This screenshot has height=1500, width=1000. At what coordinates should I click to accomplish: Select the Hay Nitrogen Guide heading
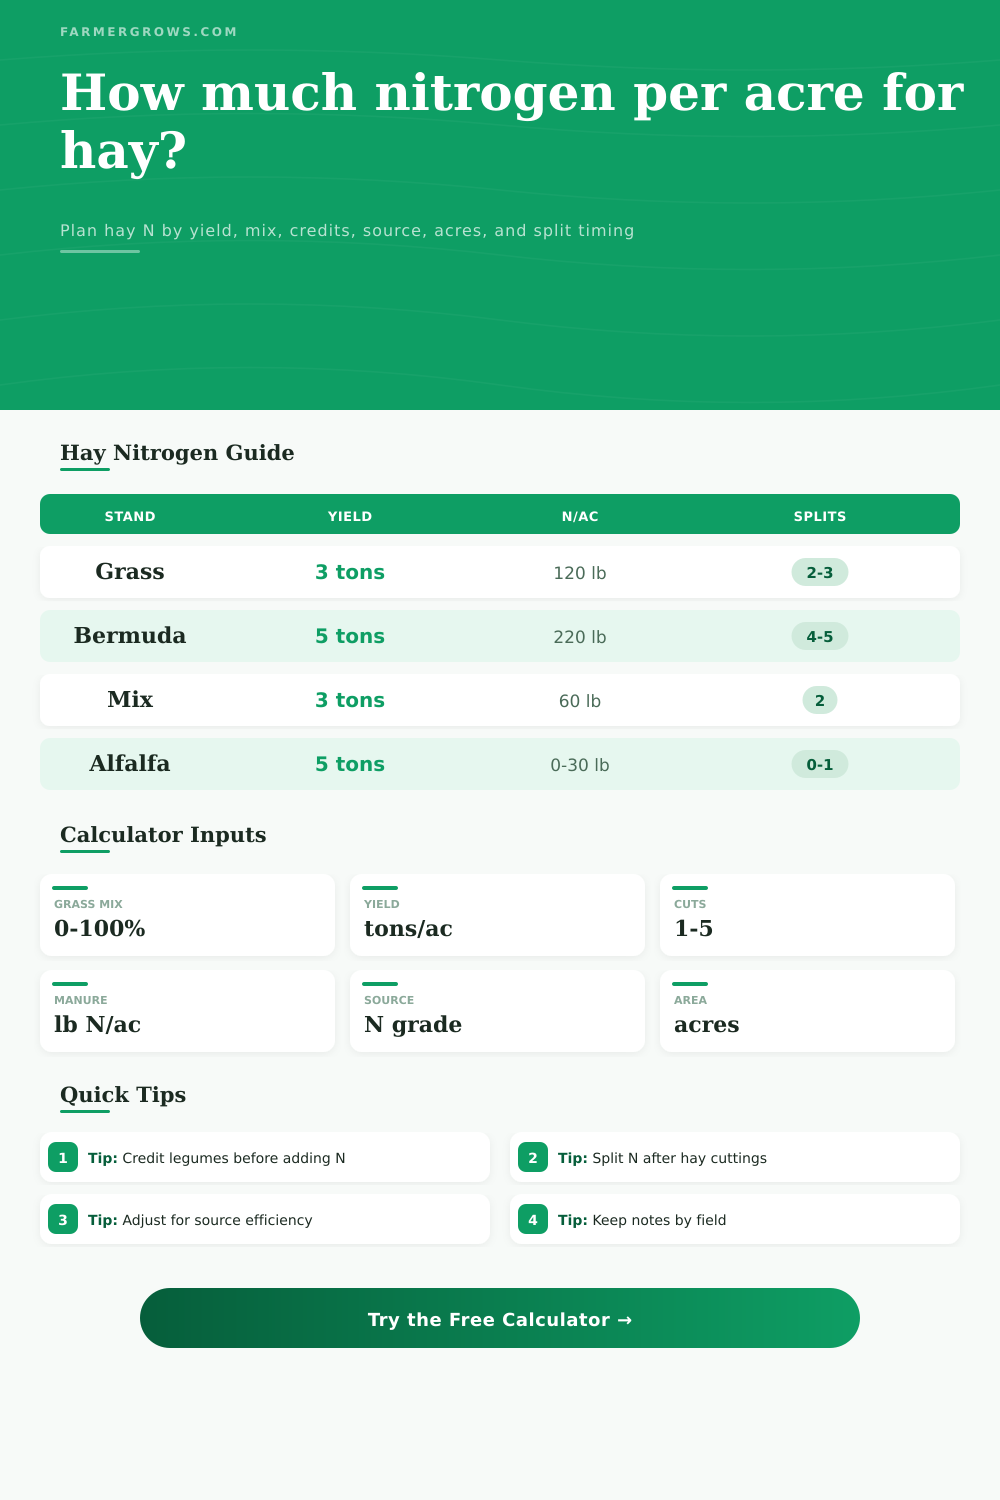coord(177,453)
